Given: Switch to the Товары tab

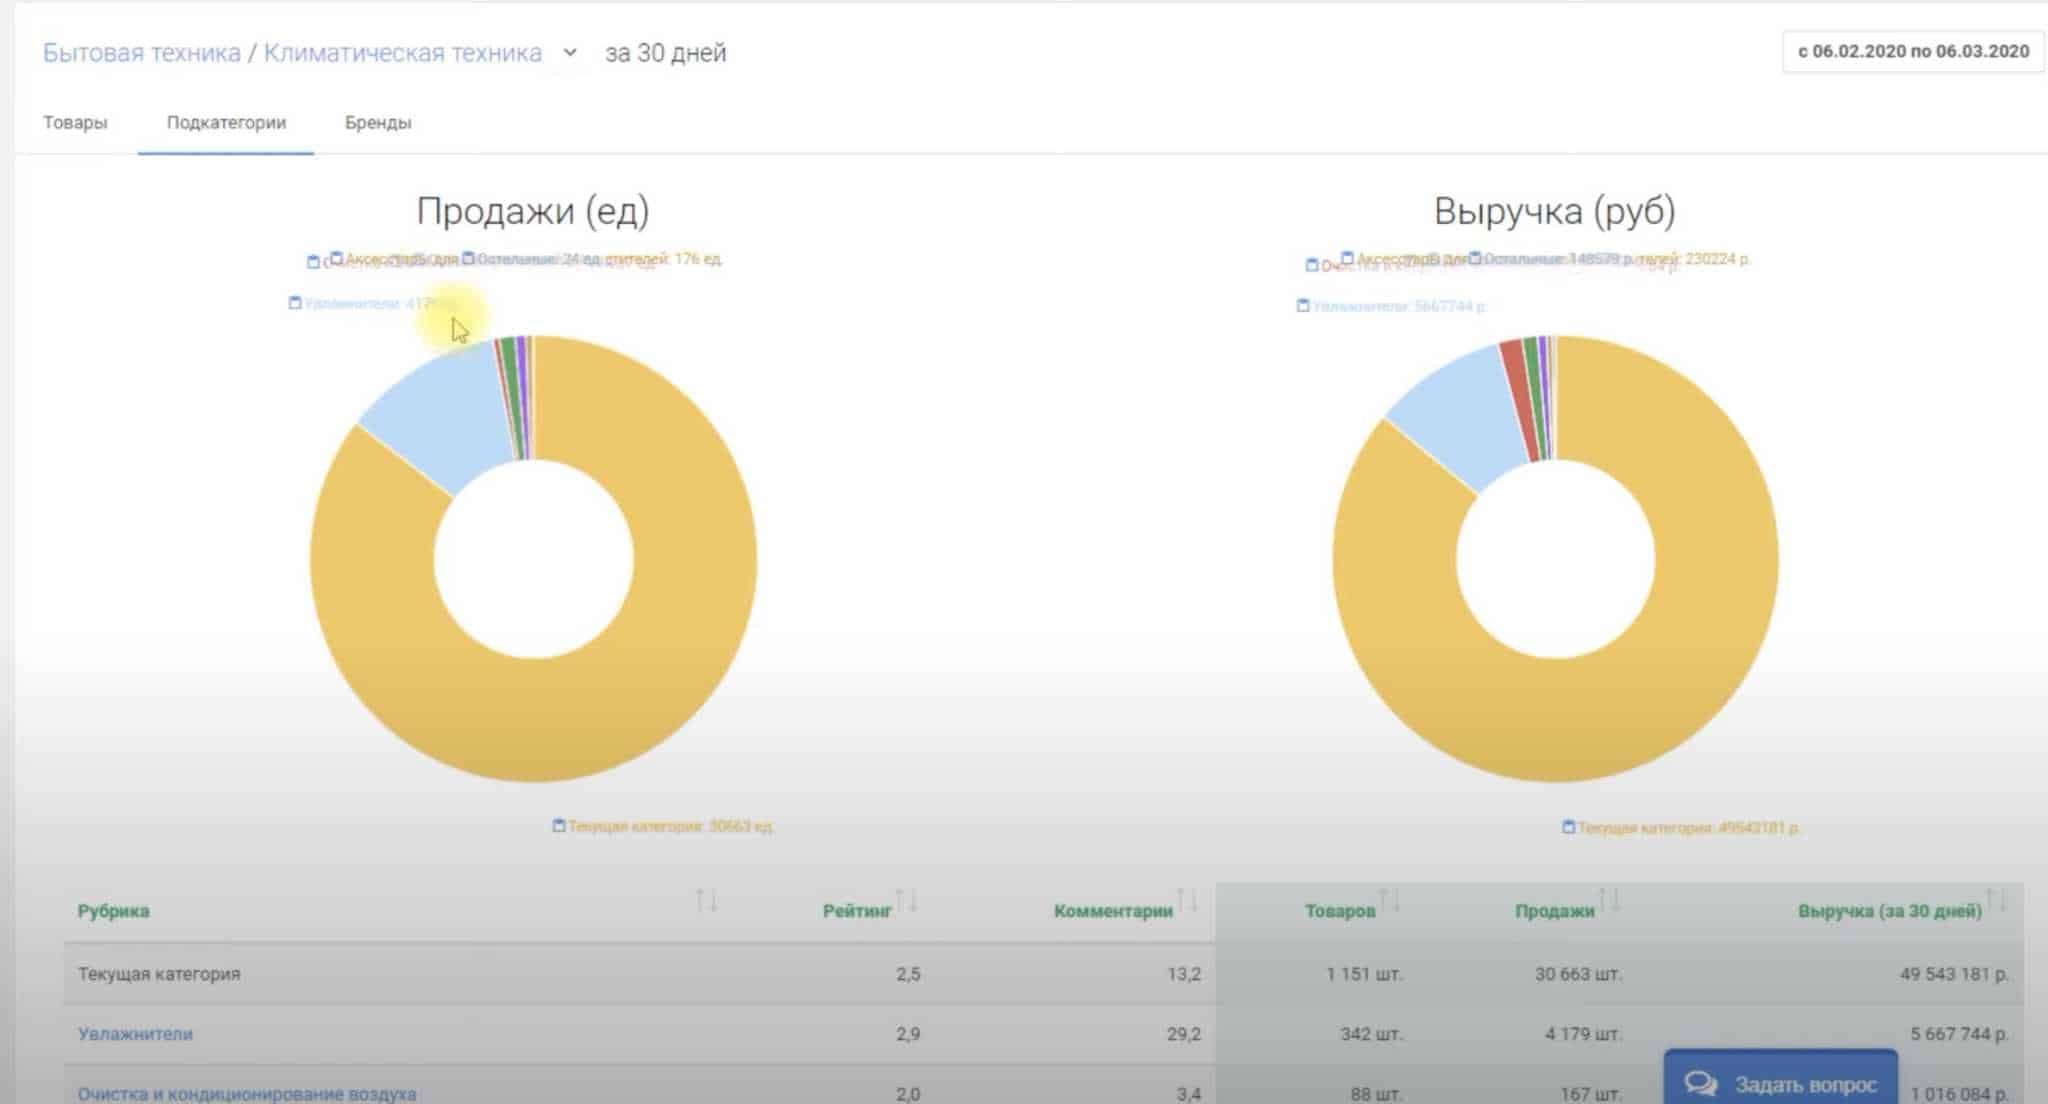Looking at the screenshot, I should coord(75,122).
